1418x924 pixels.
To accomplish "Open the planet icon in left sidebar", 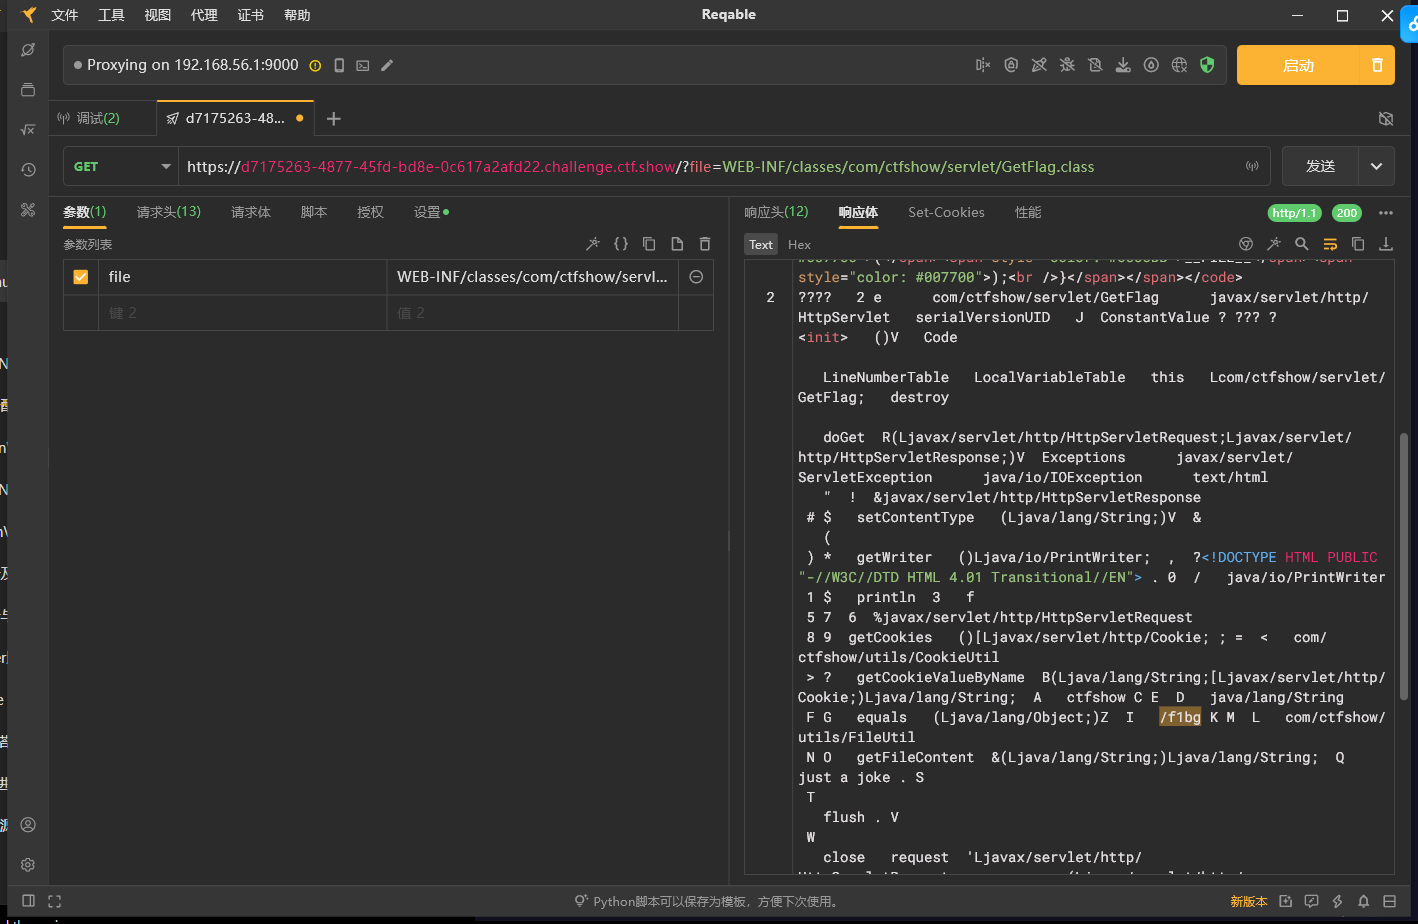I will click(28, 50).
